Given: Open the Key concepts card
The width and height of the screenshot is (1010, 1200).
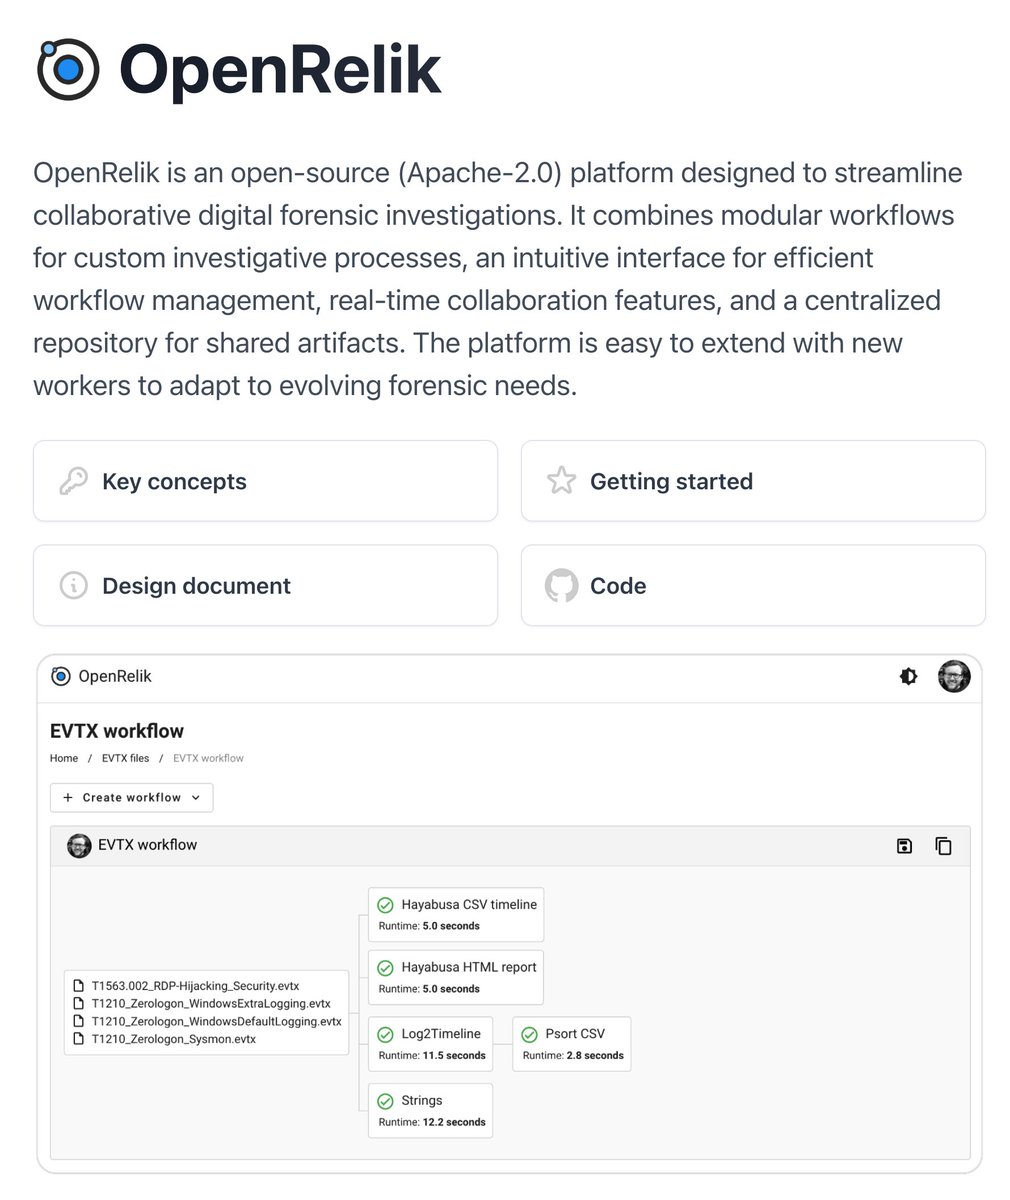Looking at the screenshot, I should click(265, 481).
